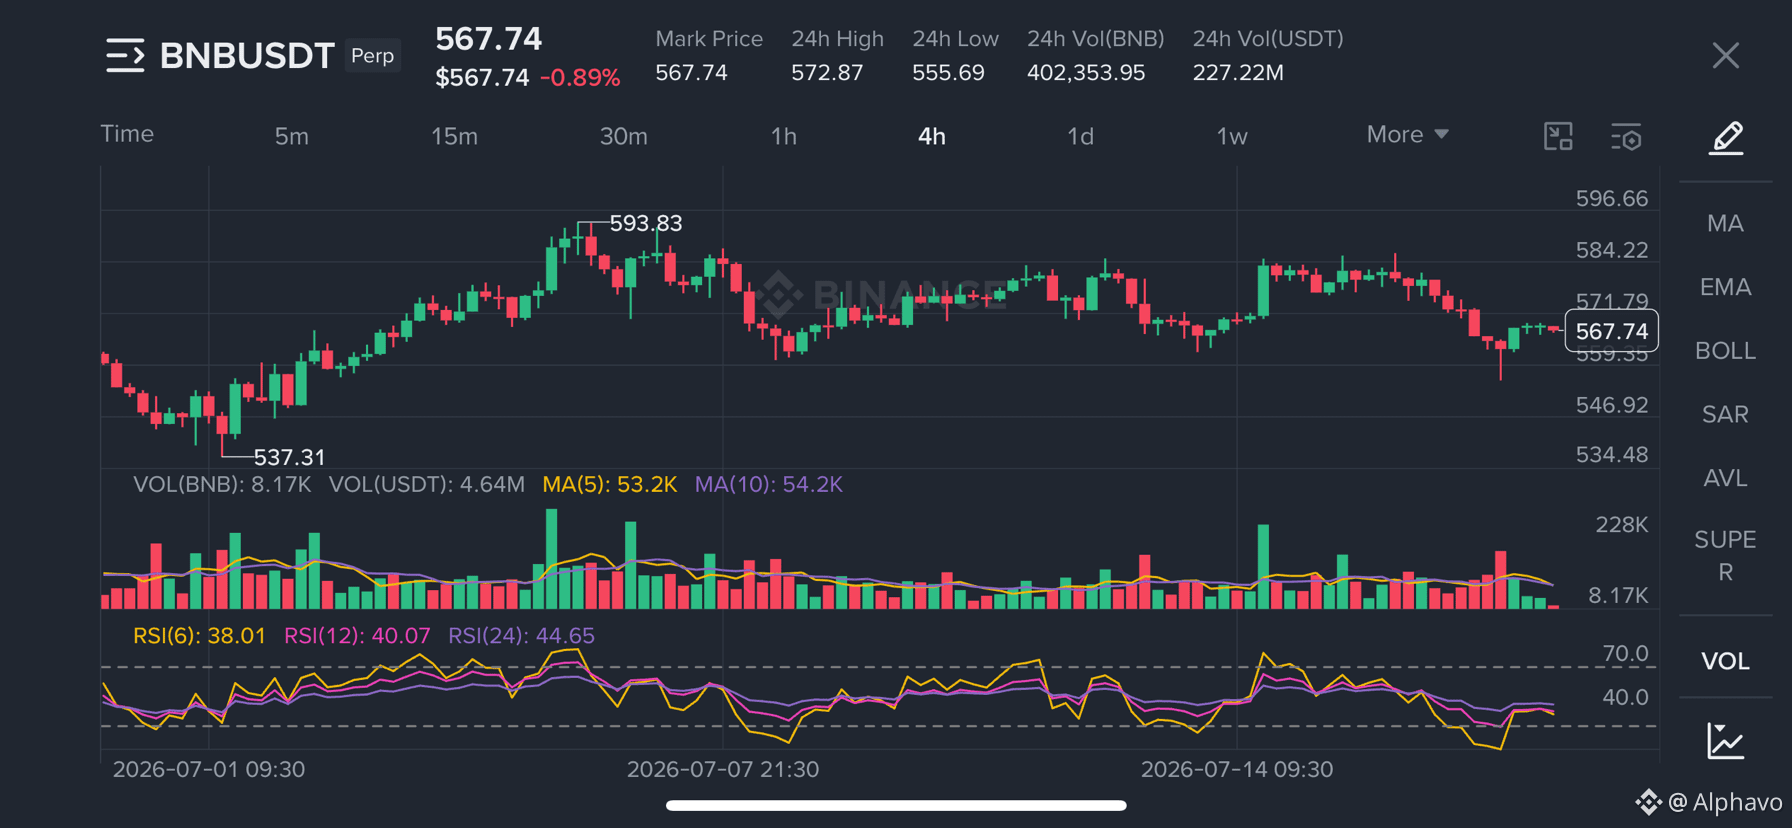The height and width of the screenshot is (828, 1792).
Task: Open the drawing tools pencil icon
Action: tap(1726, 137)
